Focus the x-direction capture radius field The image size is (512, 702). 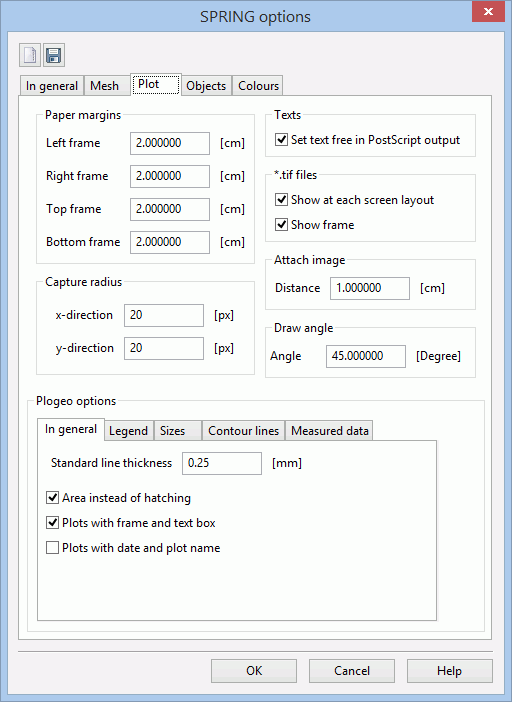[164, 315]
